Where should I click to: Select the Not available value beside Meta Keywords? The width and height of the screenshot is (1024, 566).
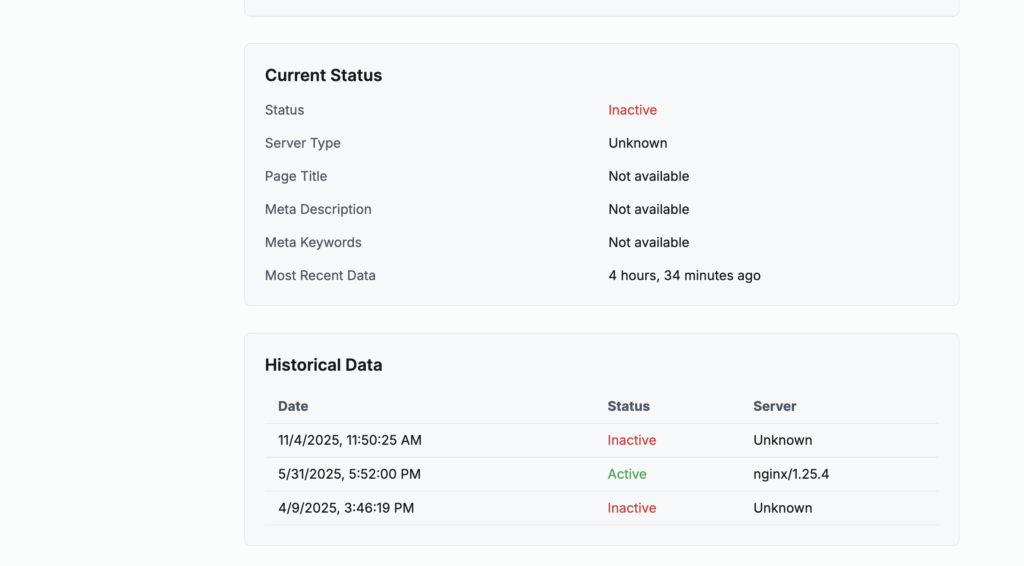648,242
